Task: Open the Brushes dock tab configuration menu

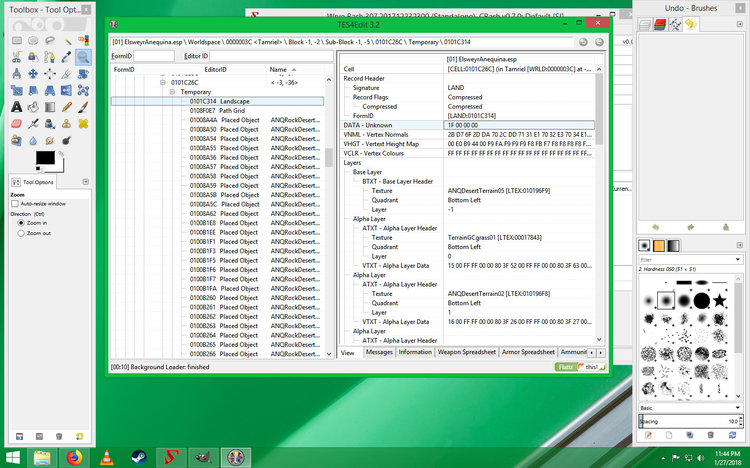Action: tap(739, 245)
